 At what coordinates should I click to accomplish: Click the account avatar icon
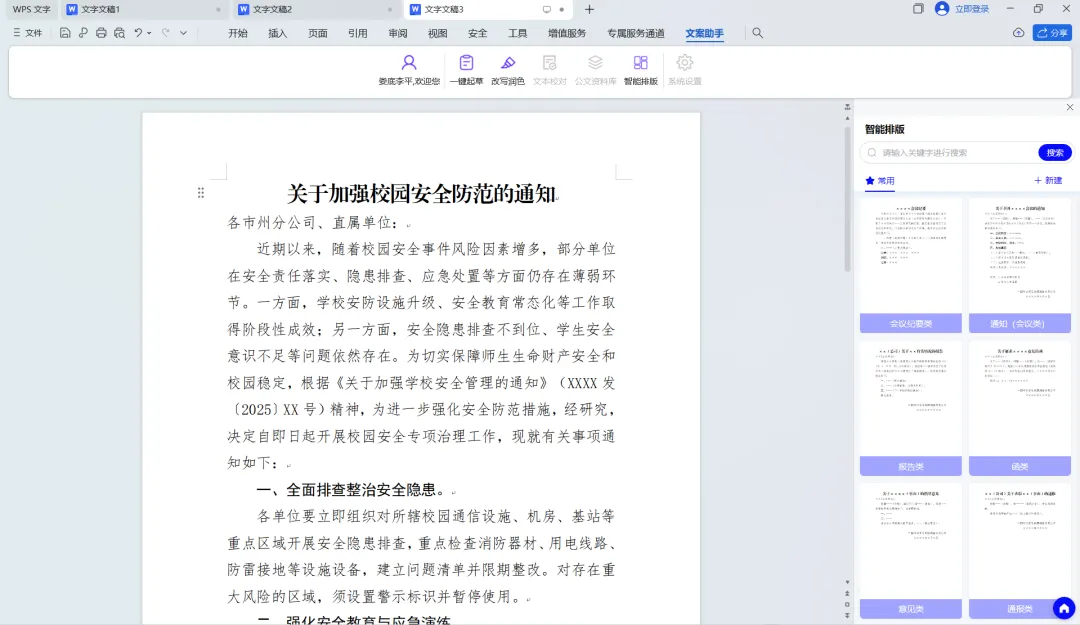point(942,9)
